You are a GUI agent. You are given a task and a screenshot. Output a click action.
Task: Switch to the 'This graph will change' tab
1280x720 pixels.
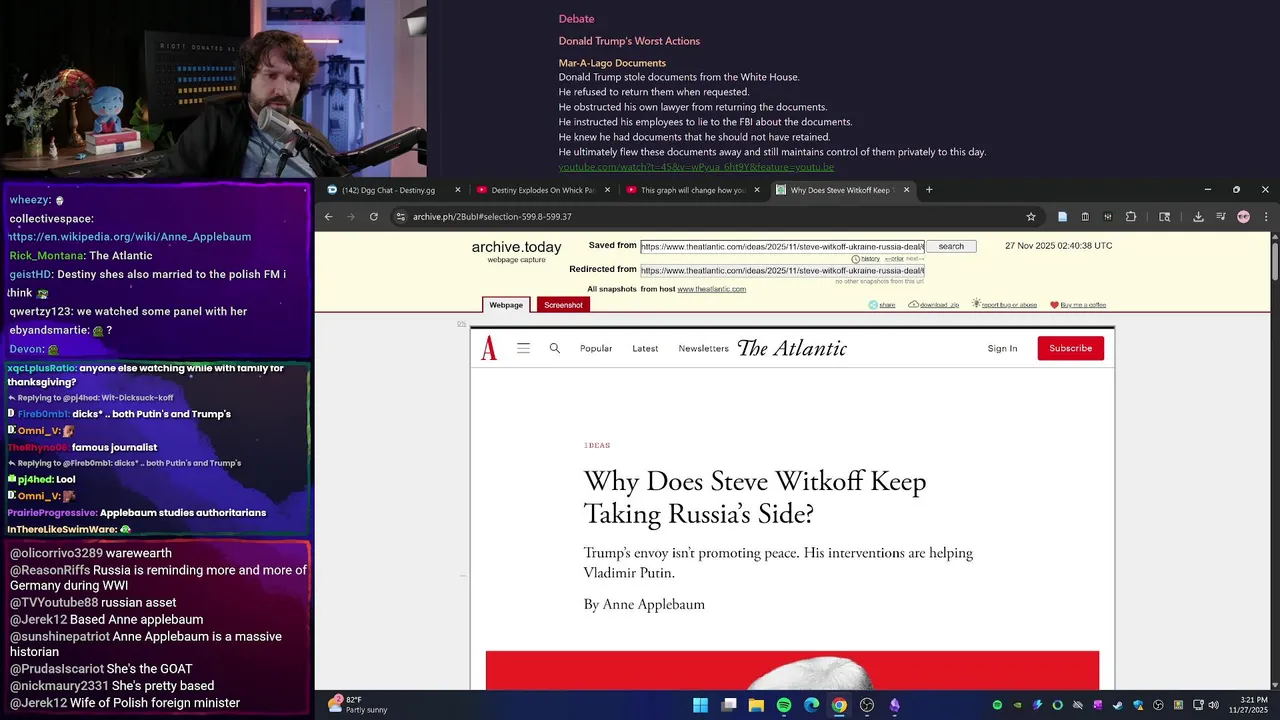tap(693, 190)
